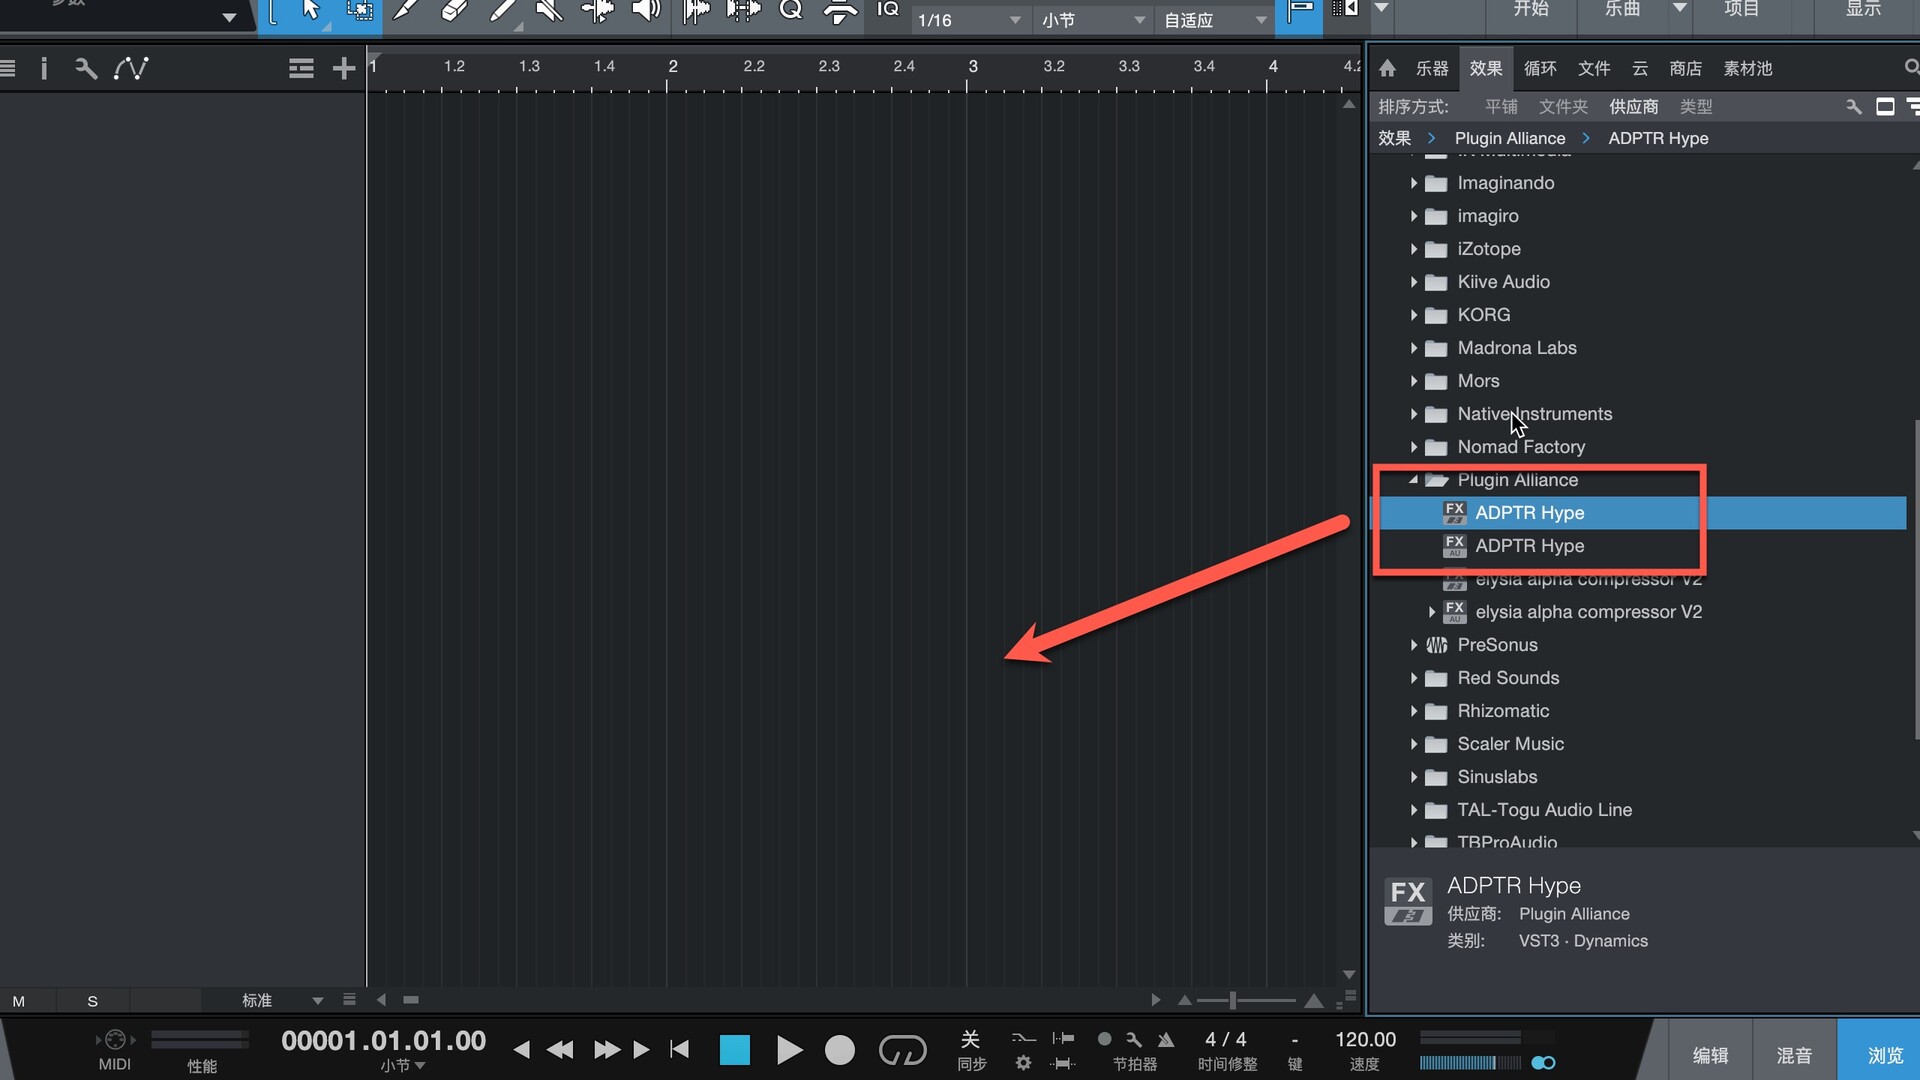
Task: Open the 1/16 quantize value dropdown
Action: [x=970, y=20]
